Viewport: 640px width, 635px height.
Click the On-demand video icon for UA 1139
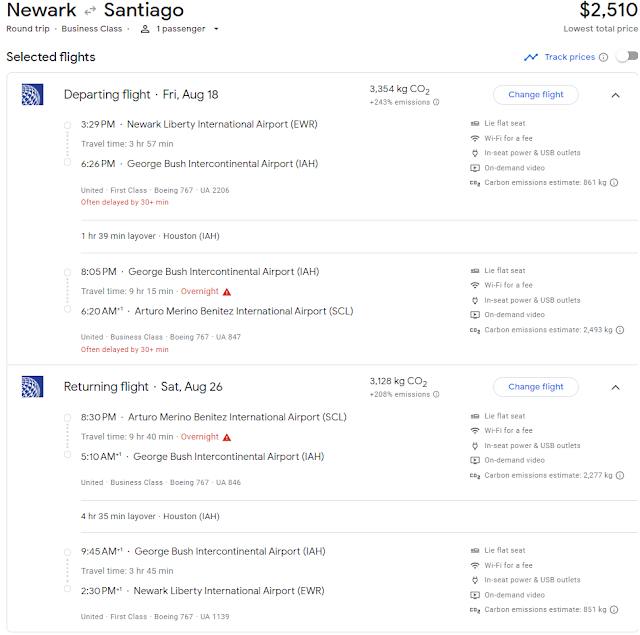click(x=475, y=595)
